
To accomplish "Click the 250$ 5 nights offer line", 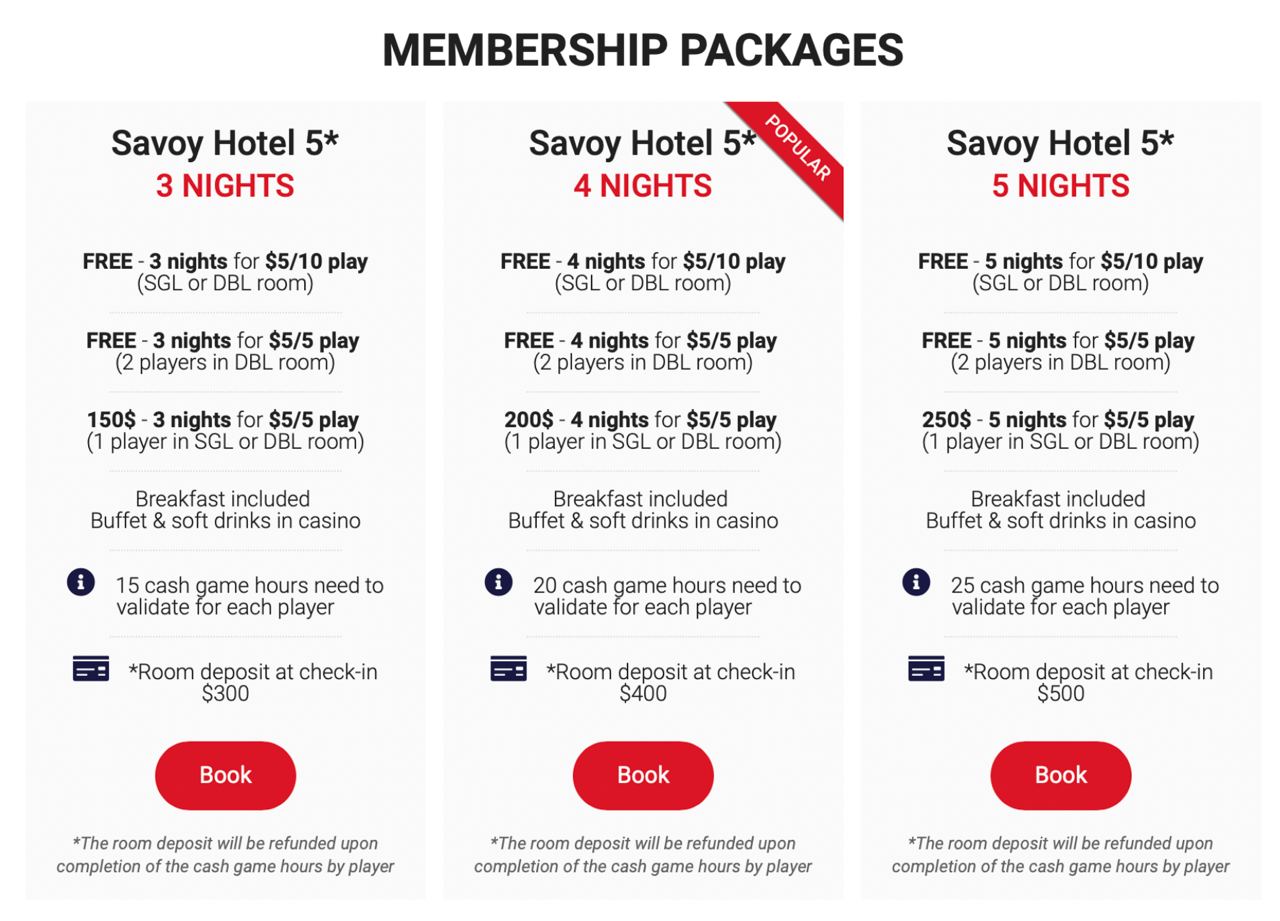I will (1058, 420).
